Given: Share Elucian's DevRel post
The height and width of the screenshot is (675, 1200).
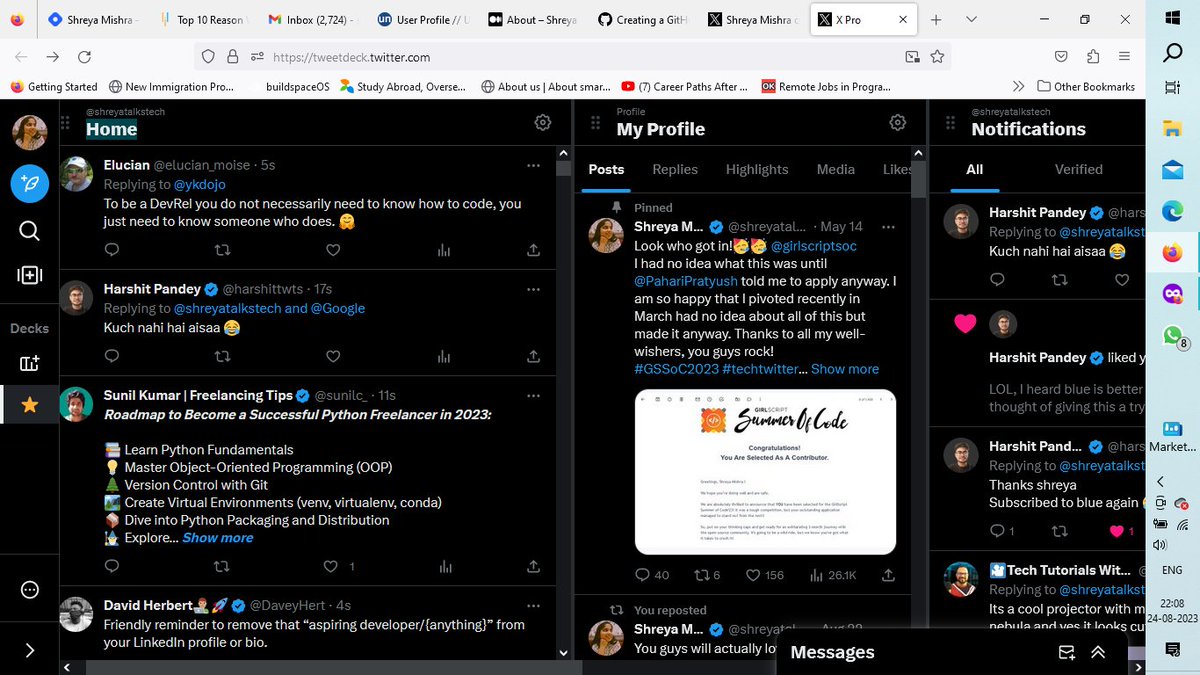Looking at the screenshot, I should (x=534, y=250).
